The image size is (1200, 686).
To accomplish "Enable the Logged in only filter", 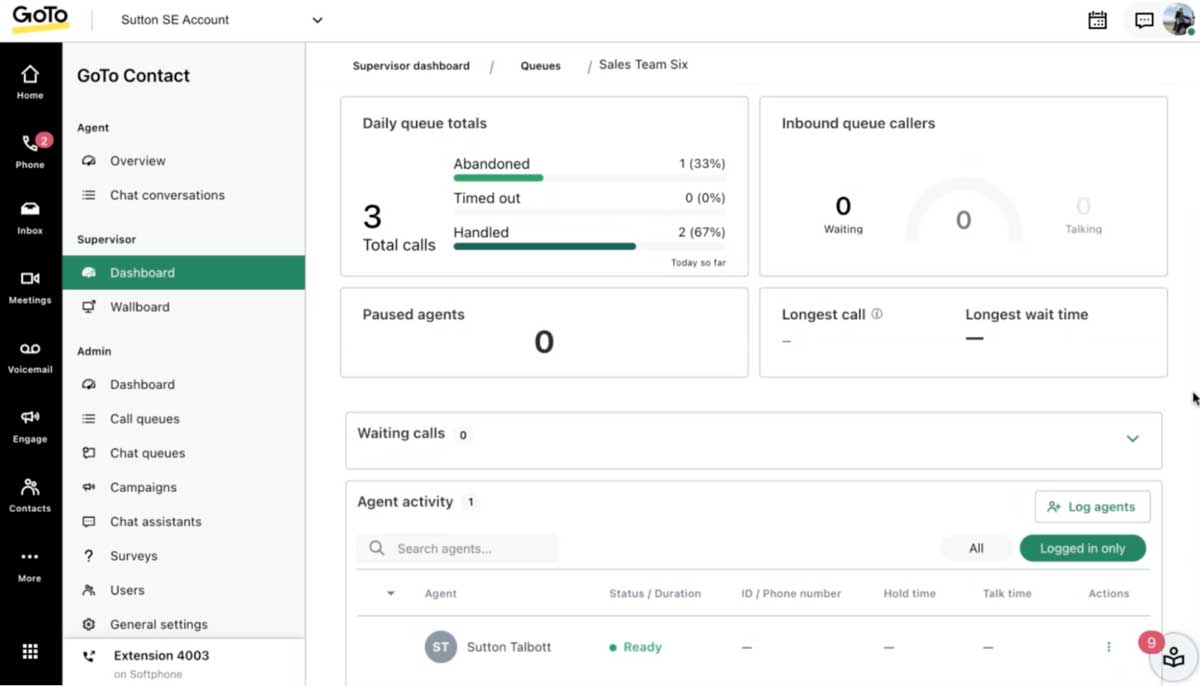I will [1083, 548].
